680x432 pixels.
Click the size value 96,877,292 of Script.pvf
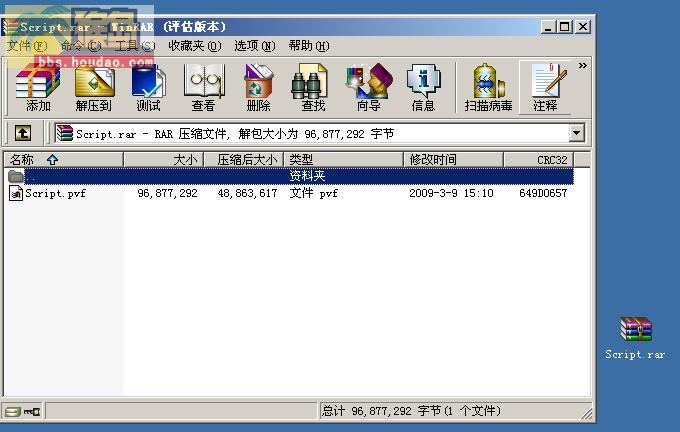pyautogui.click(x=167, y=193)
